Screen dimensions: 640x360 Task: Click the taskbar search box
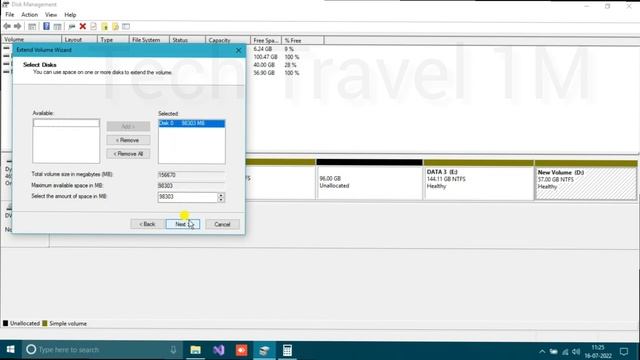click(x=102, y=350)
